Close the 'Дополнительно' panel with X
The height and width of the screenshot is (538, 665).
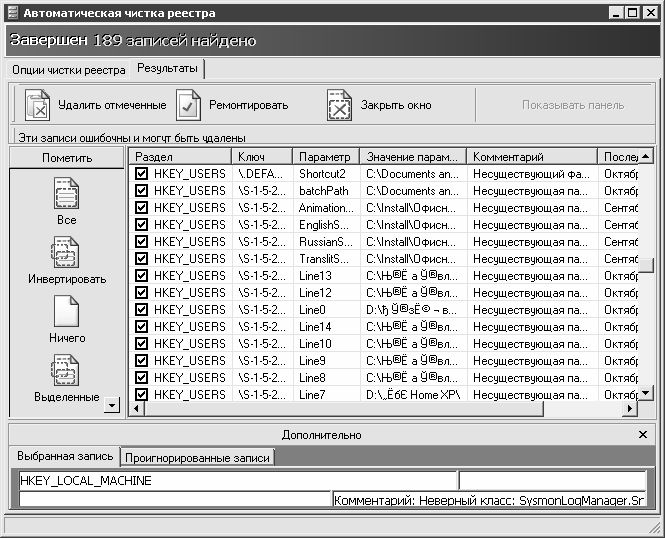click(643, 435)
